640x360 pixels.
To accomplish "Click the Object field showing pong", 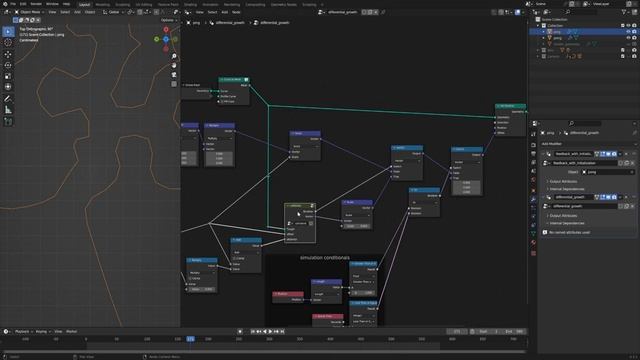I will [608, 172].
